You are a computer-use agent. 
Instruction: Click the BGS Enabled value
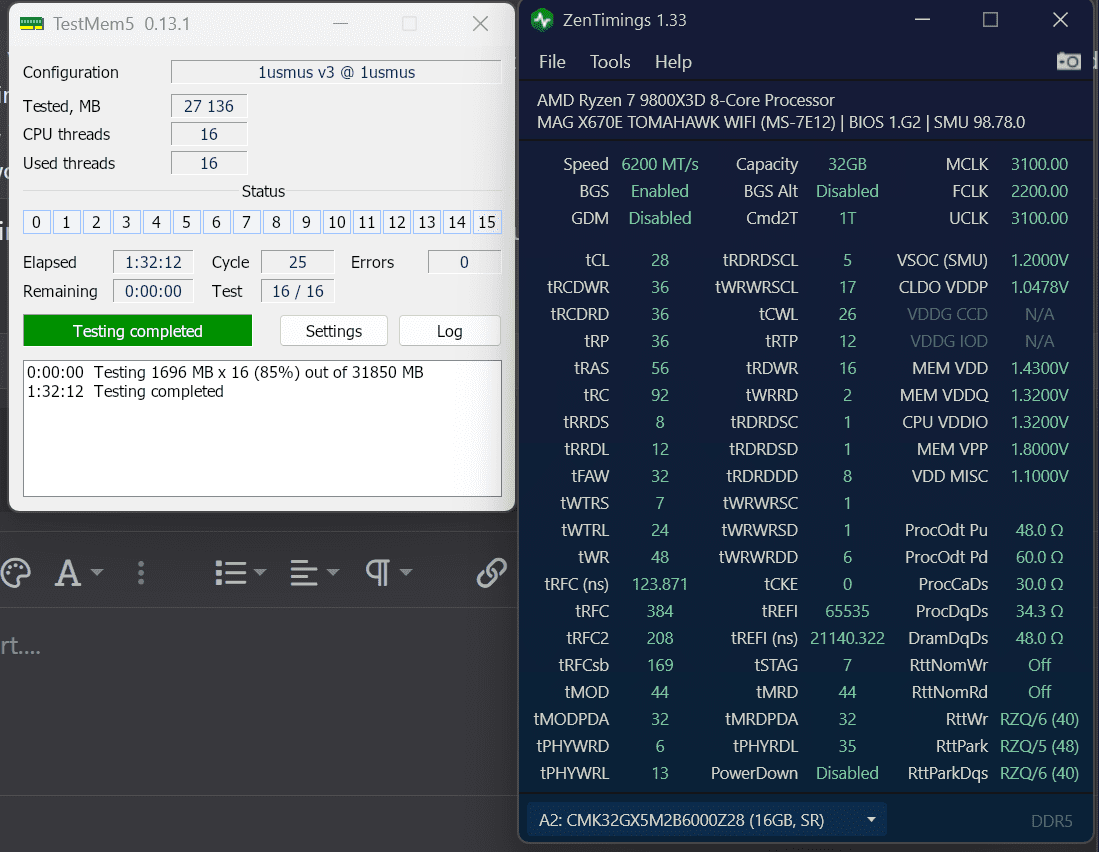[x=660, y=191]
